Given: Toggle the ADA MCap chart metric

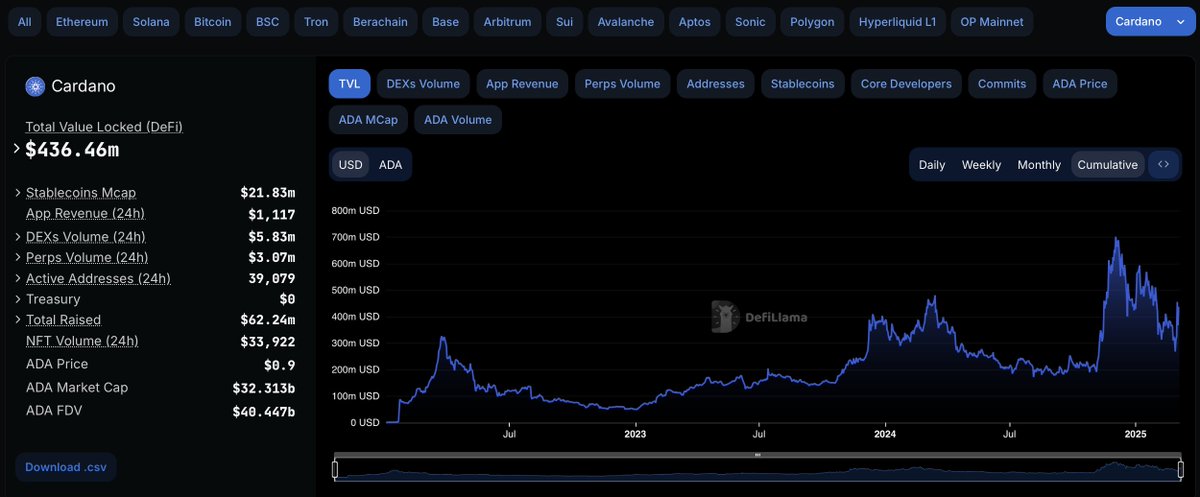Looking at the screenshot, I should (x=368, y=120).
